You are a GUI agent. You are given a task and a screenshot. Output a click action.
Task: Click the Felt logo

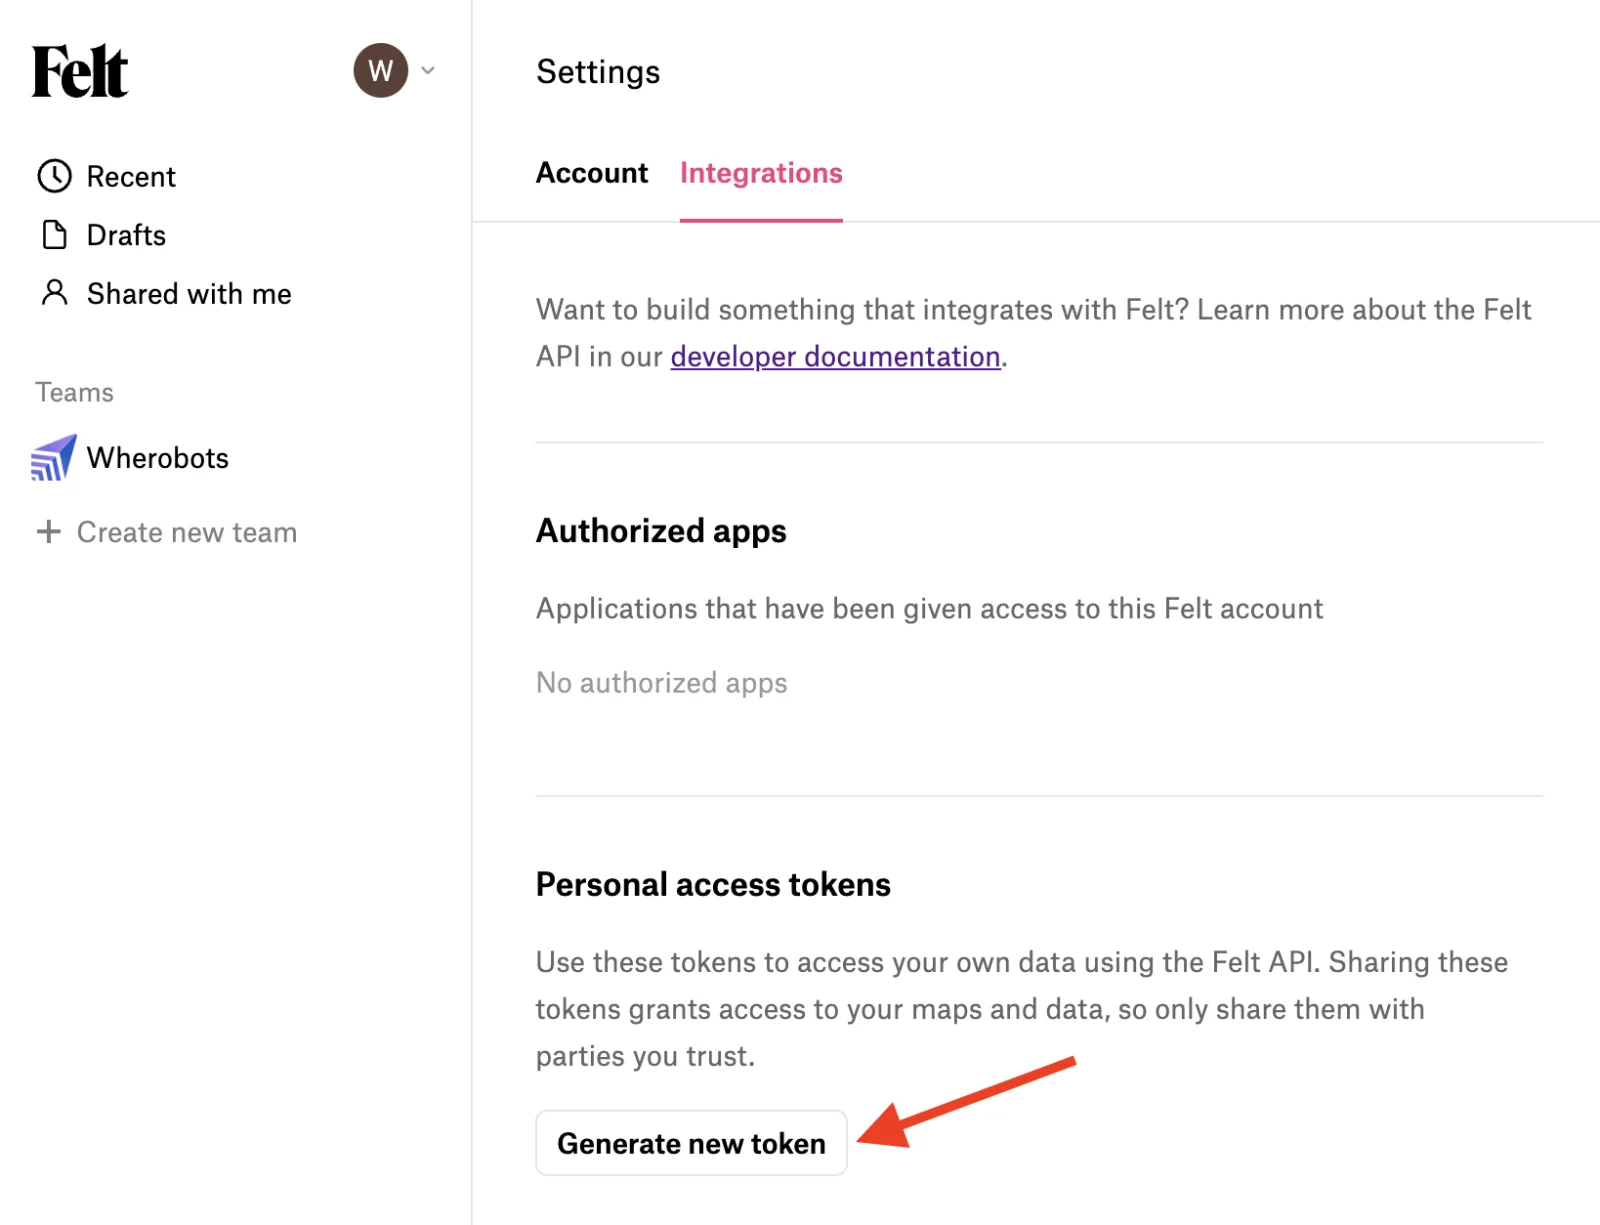coord(80,71)
